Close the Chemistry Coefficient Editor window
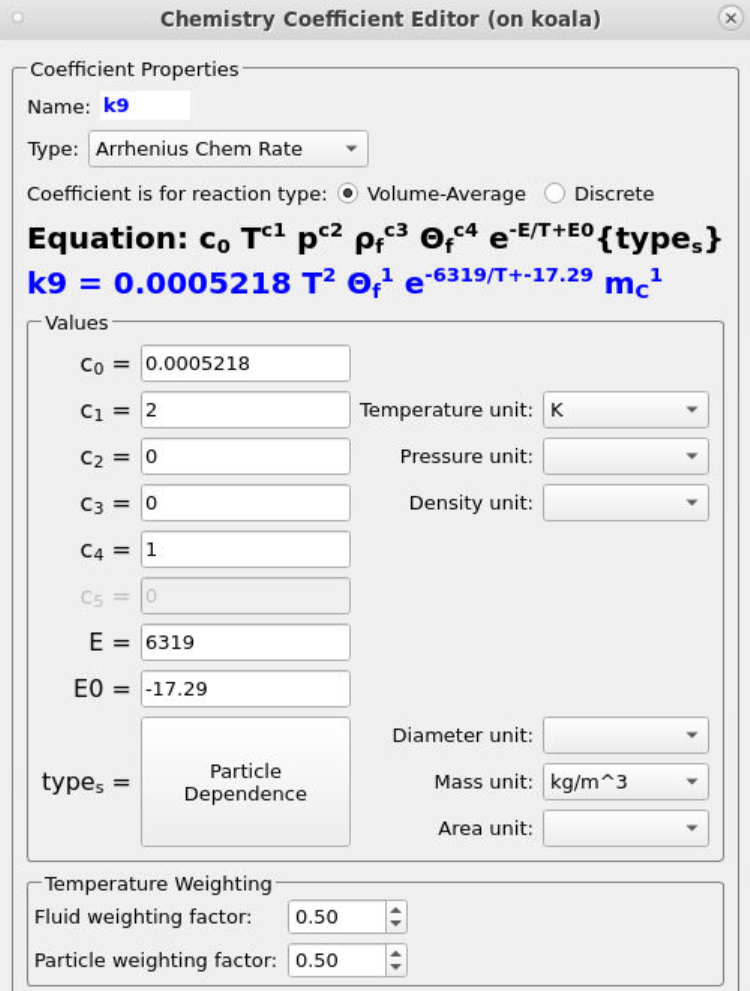750x991 pixels. [729, 18]
